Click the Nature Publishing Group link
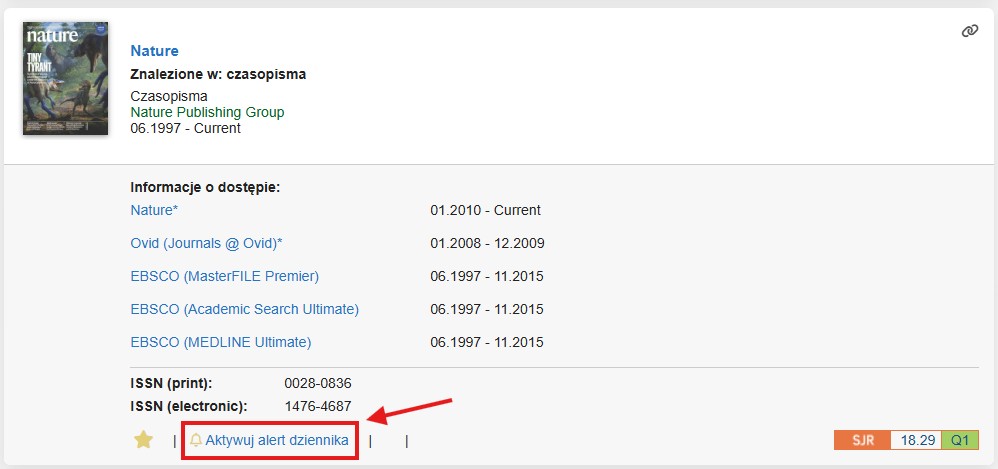 [x=207, y=112]
